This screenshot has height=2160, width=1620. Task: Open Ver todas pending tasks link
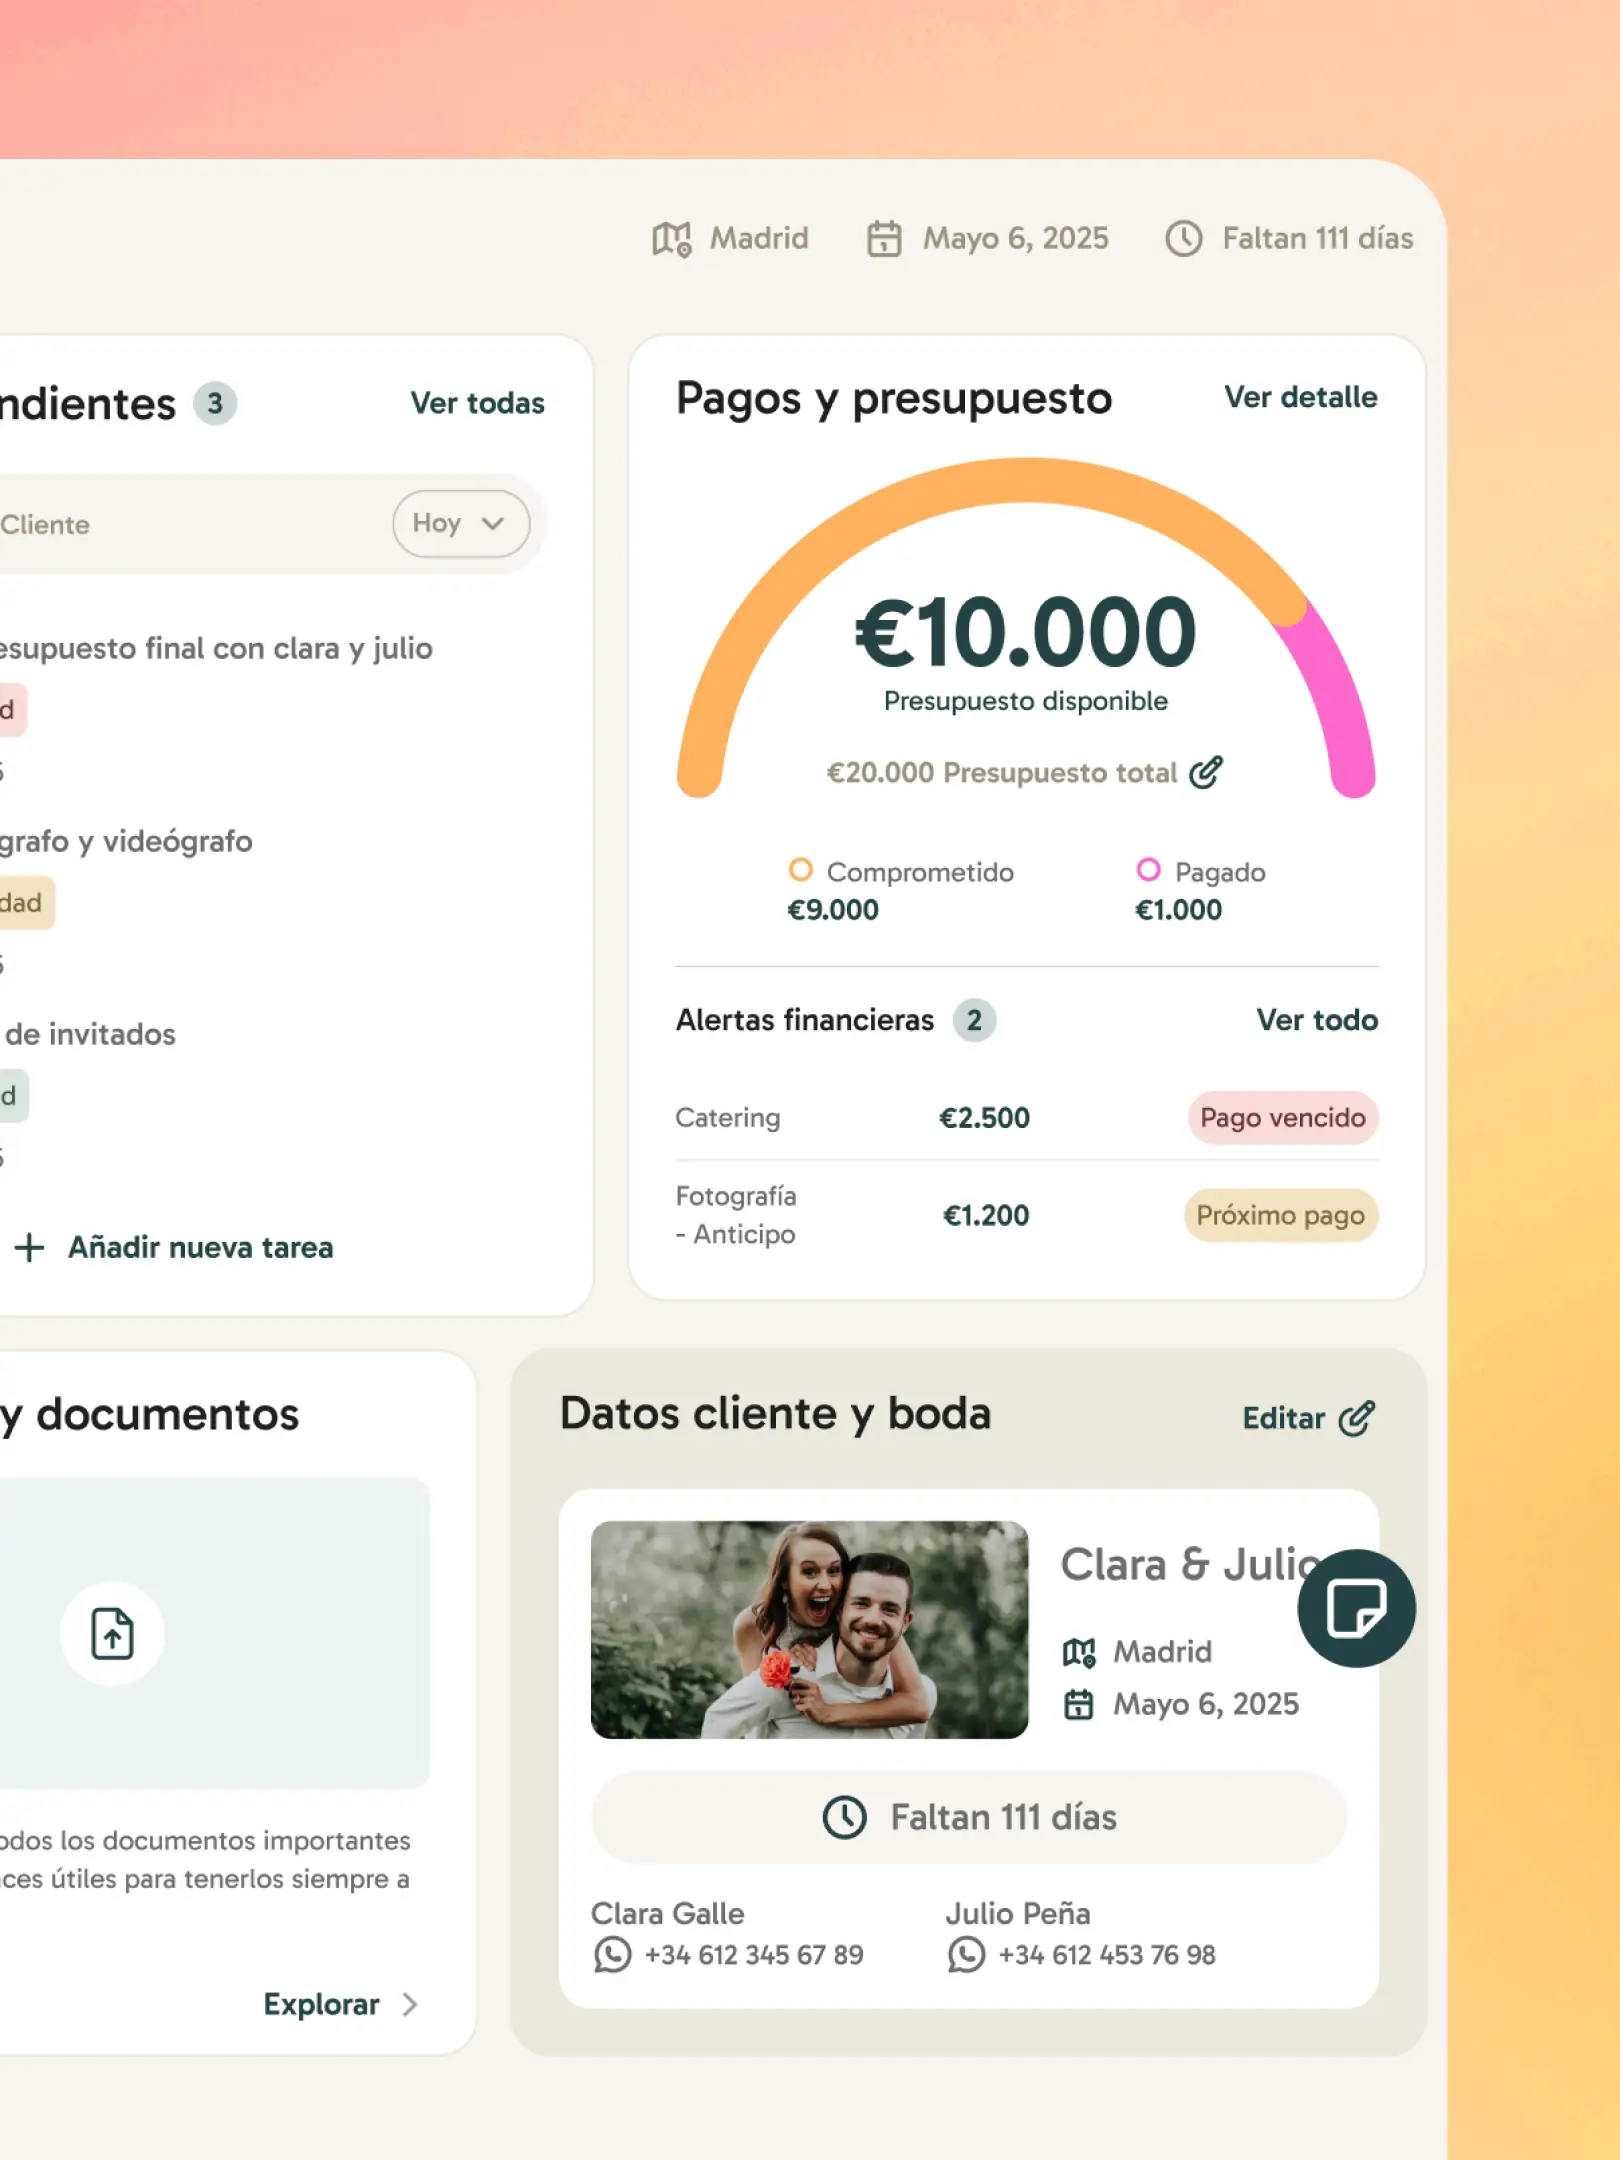[478, 403]
